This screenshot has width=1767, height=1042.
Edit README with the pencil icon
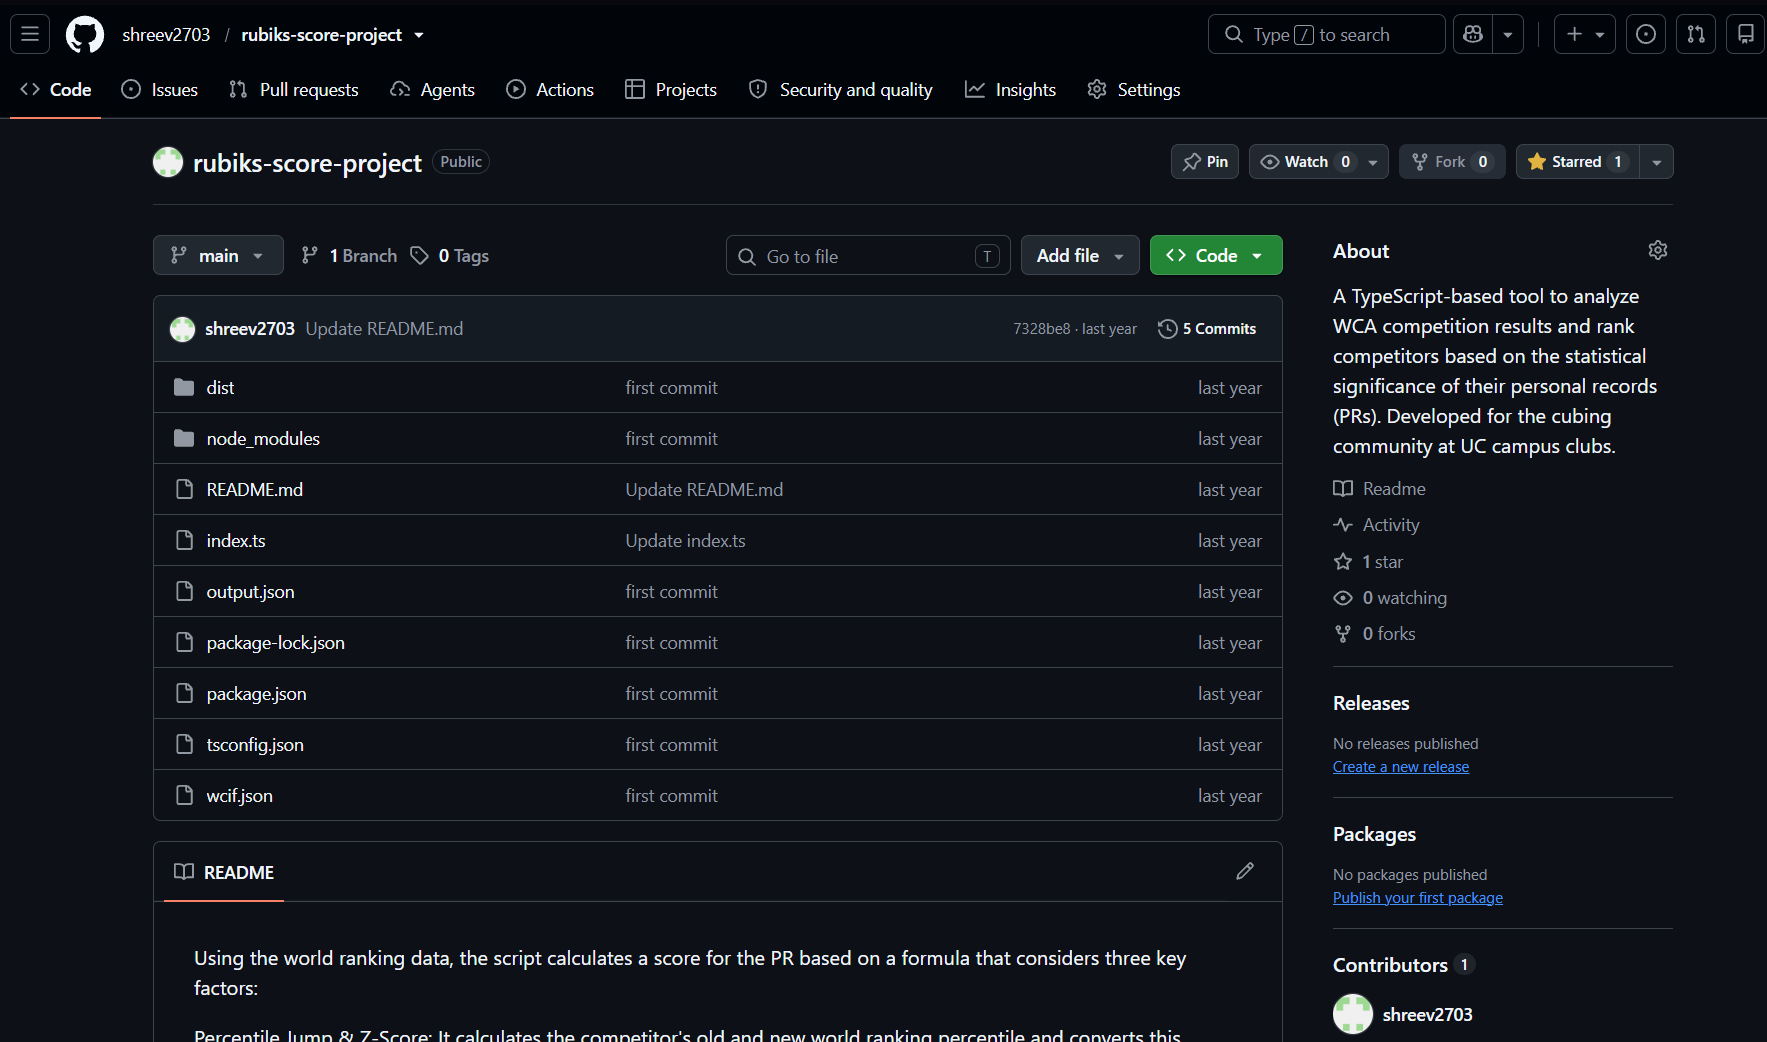(x=1245, y=871)
